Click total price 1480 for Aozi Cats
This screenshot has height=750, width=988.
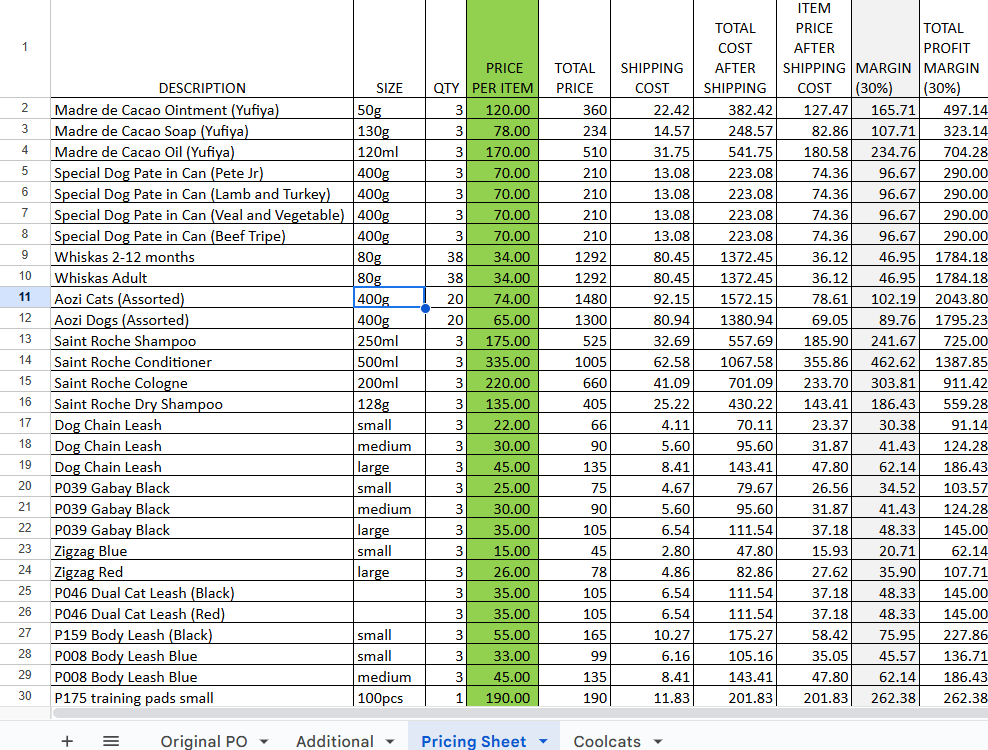point(575,299)
